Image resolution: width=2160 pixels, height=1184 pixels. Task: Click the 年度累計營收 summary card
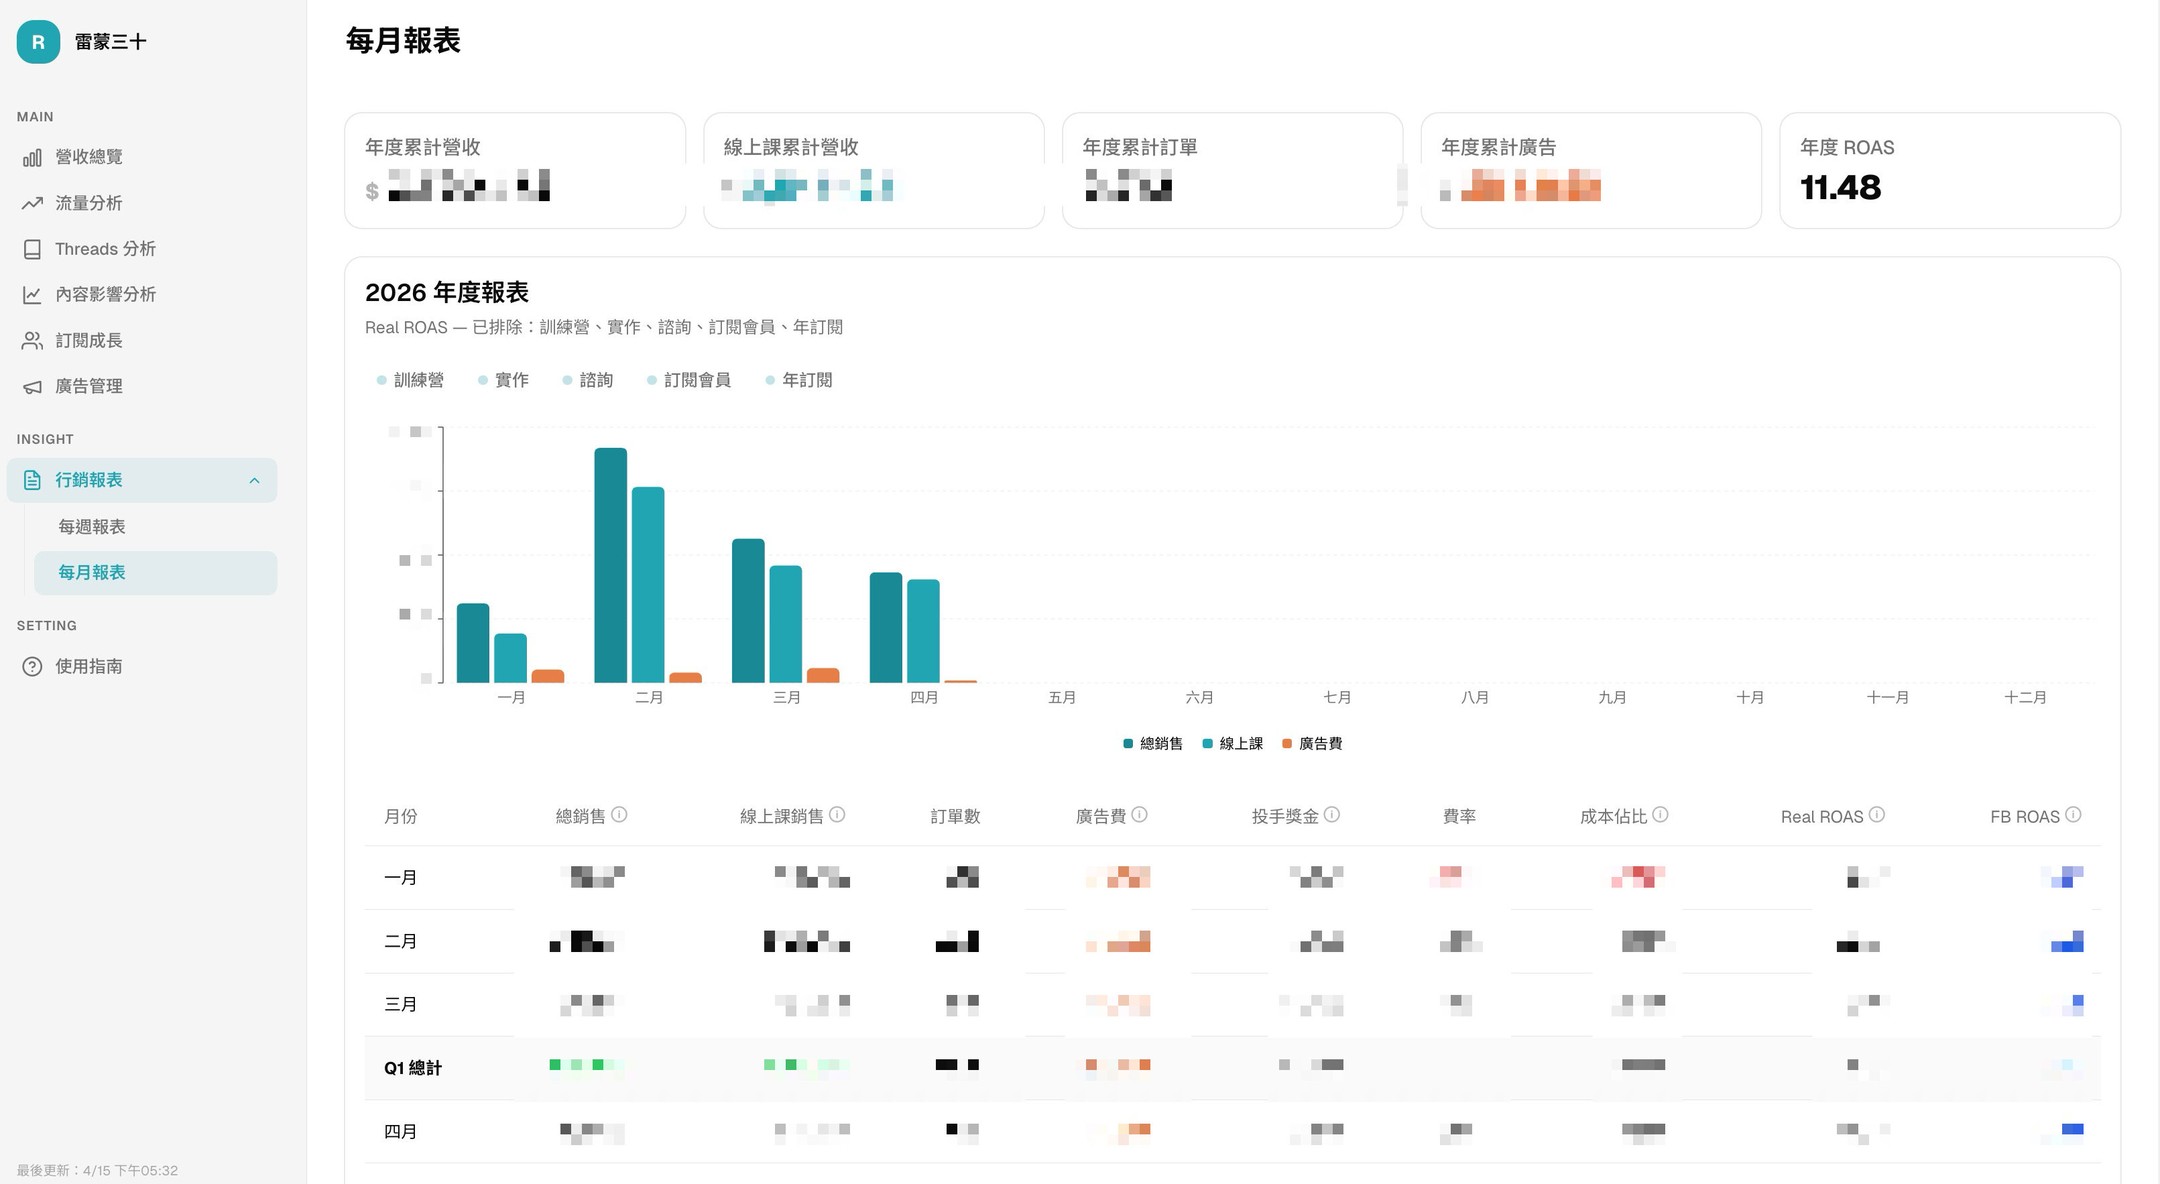click(x=515, y=171)
